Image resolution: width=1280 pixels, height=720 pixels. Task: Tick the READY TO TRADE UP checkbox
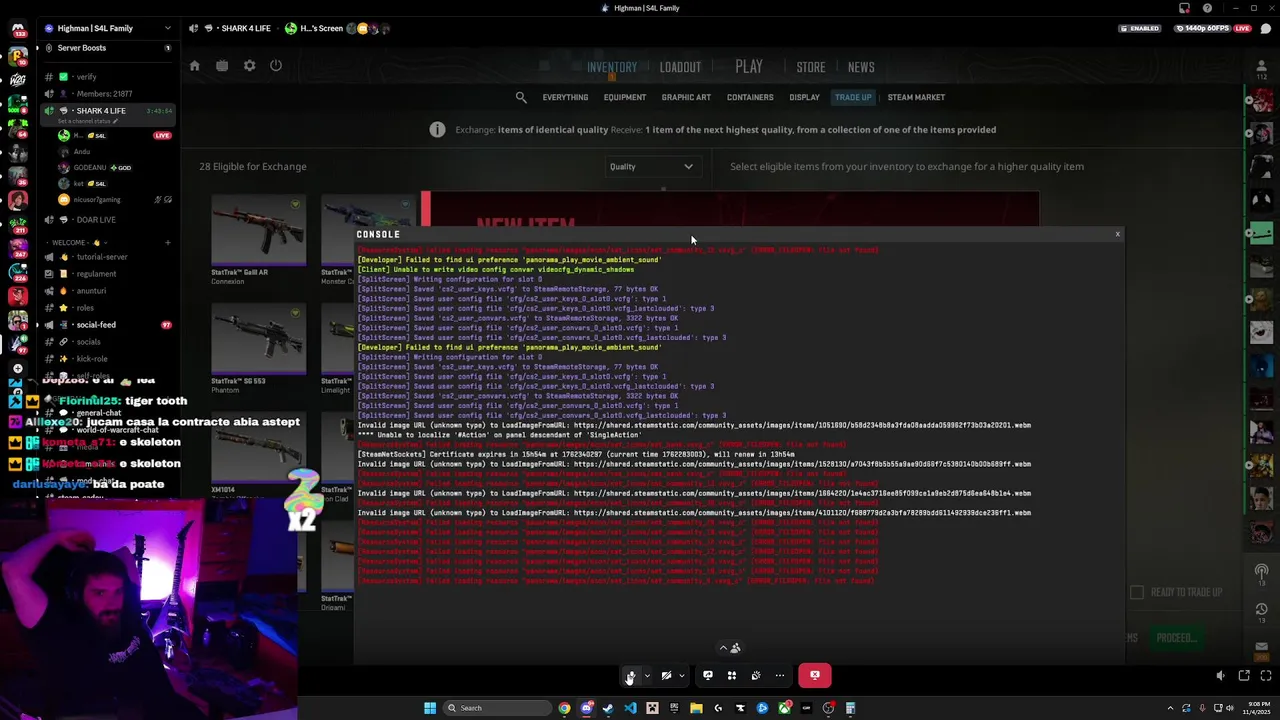(x=1137, y=592)
